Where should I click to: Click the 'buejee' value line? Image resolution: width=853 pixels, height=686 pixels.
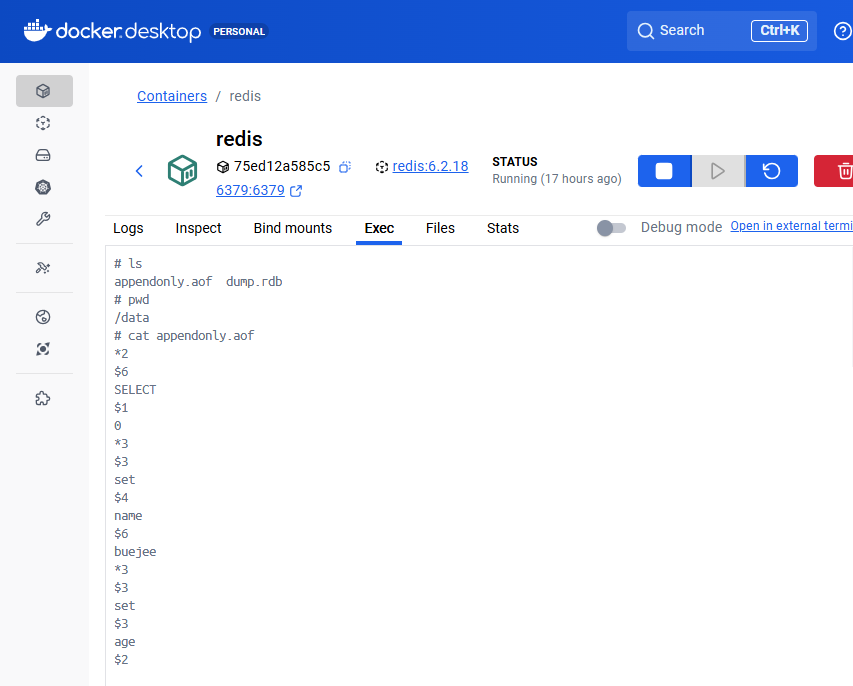tap(135, 552)
